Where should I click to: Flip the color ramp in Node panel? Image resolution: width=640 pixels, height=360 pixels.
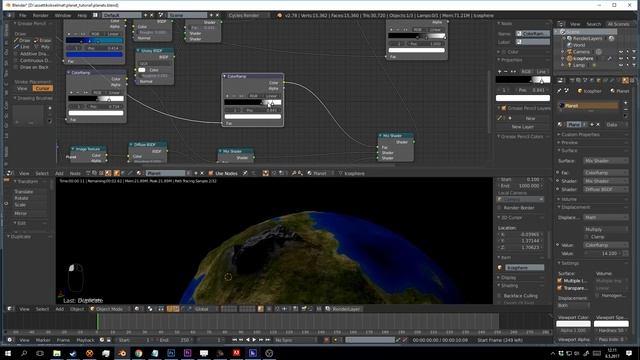point(513,71)
